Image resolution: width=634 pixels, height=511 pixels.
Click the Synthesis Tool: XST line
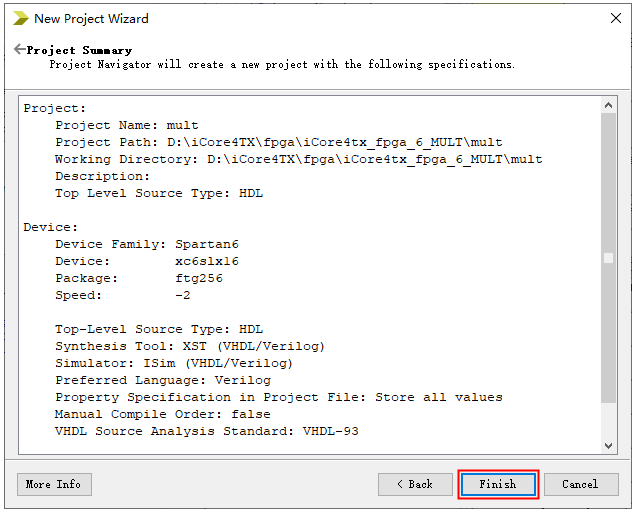click(x=189, y=346)
